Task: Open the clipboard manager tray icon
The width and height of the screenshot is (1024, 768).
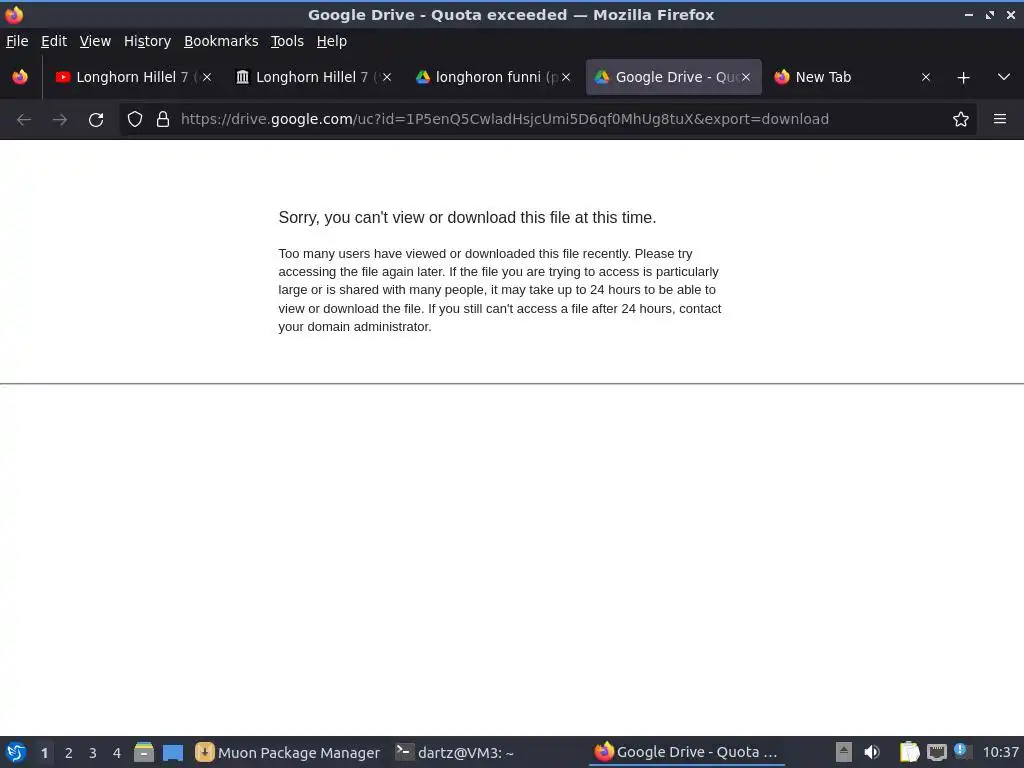Action: pos(909,752)
